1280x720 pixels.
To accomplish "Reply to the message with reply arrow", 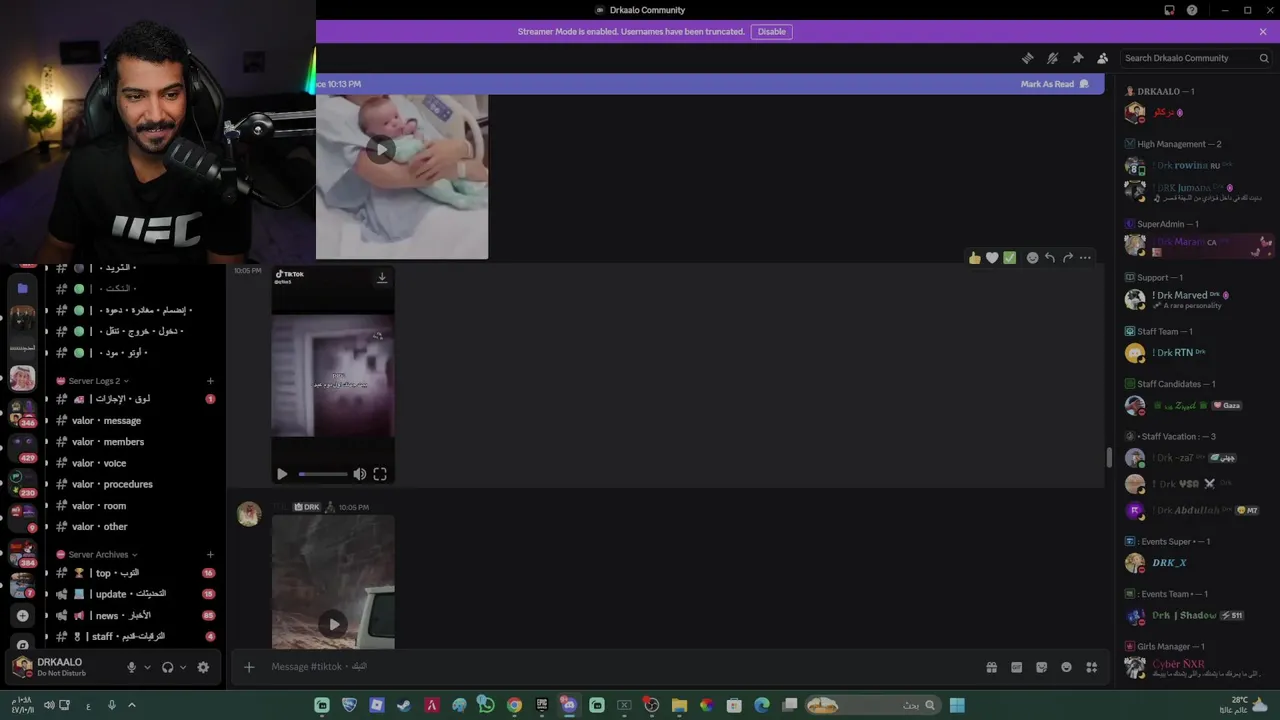I will click(1050, 258).
